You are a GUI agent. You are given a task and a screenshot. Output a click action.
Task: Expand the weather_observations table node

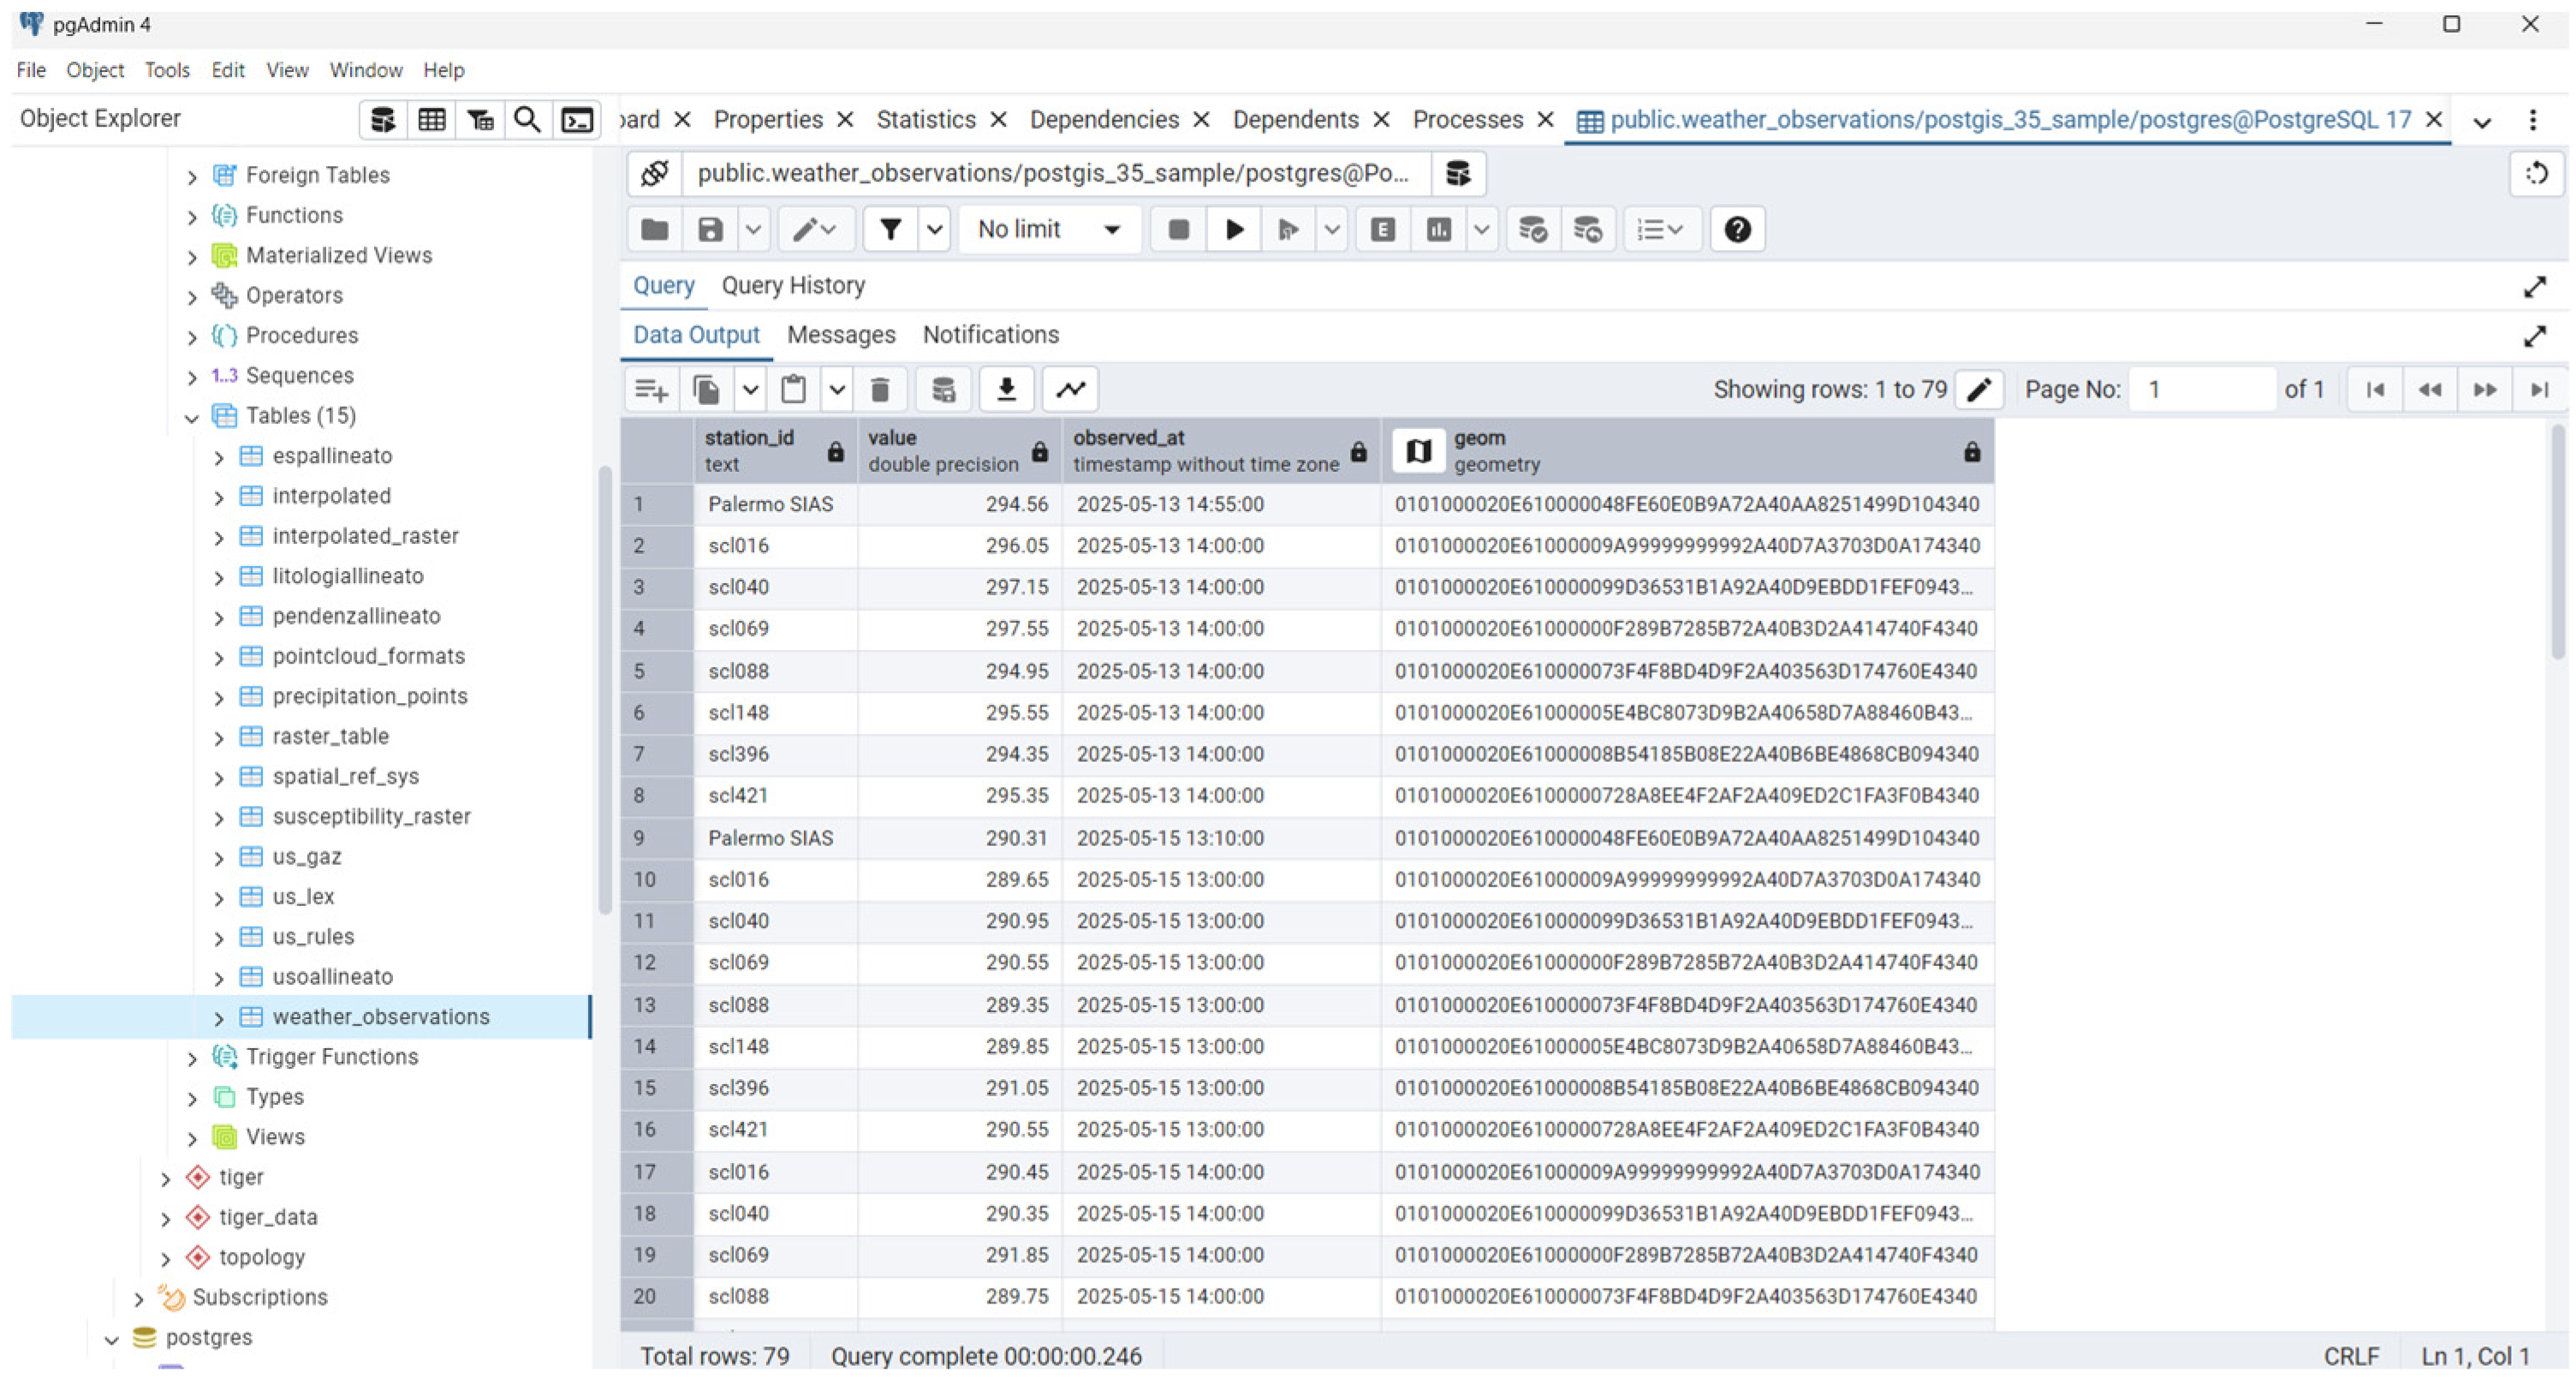click(x=219, y=1018)
